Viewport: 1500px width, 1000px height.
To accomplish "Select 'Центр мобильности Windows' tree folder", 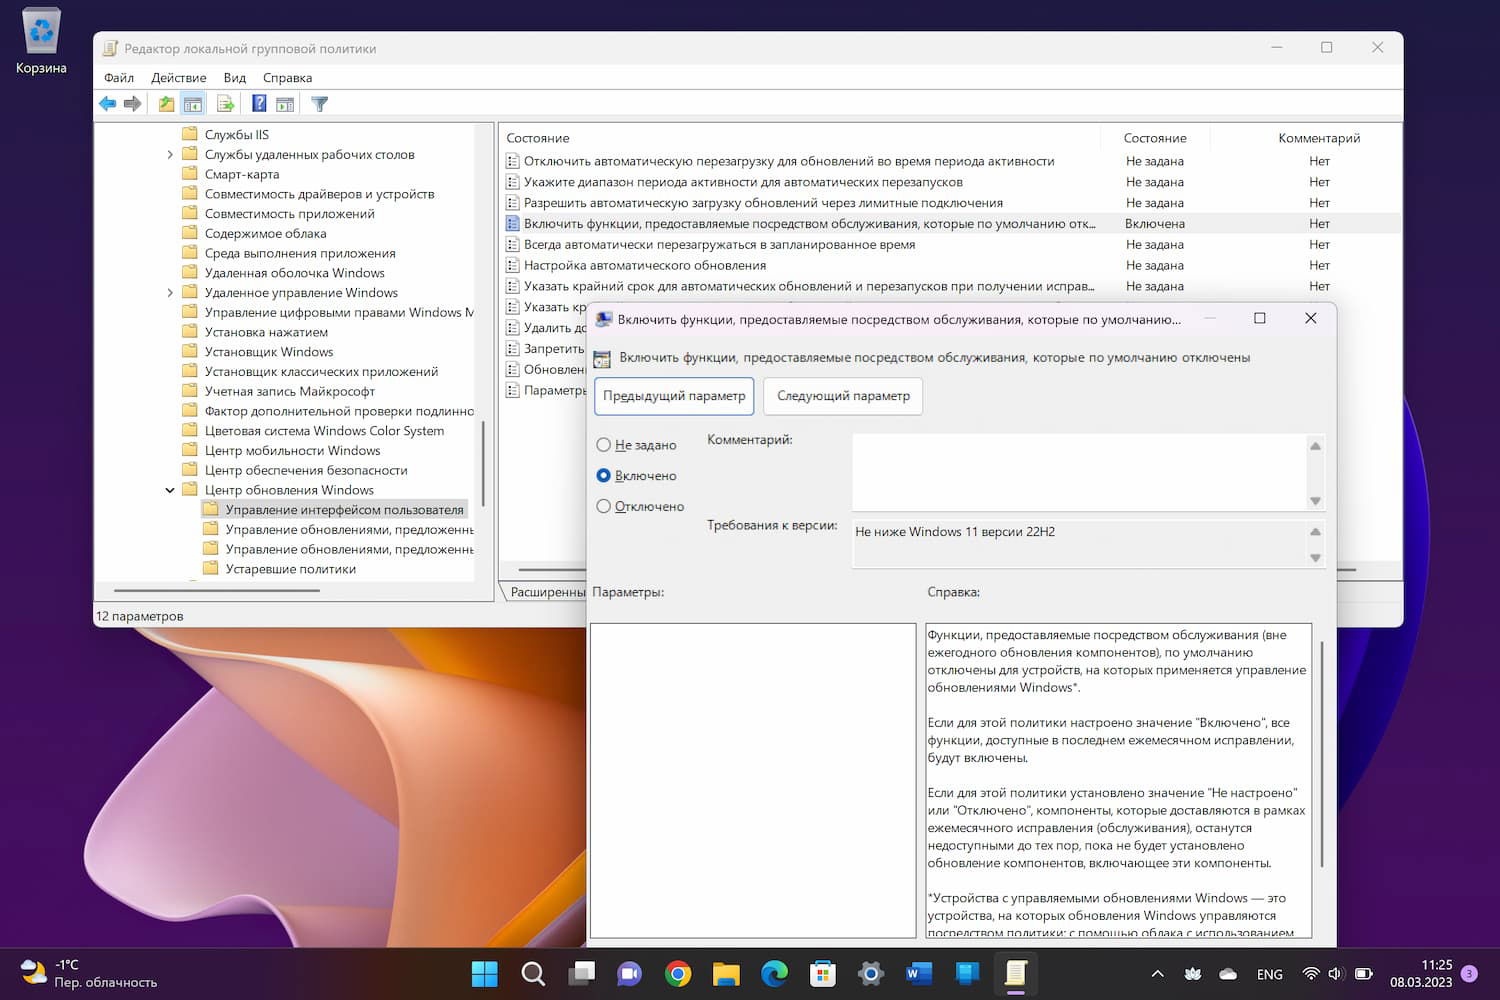I will (x=292, y=451).
